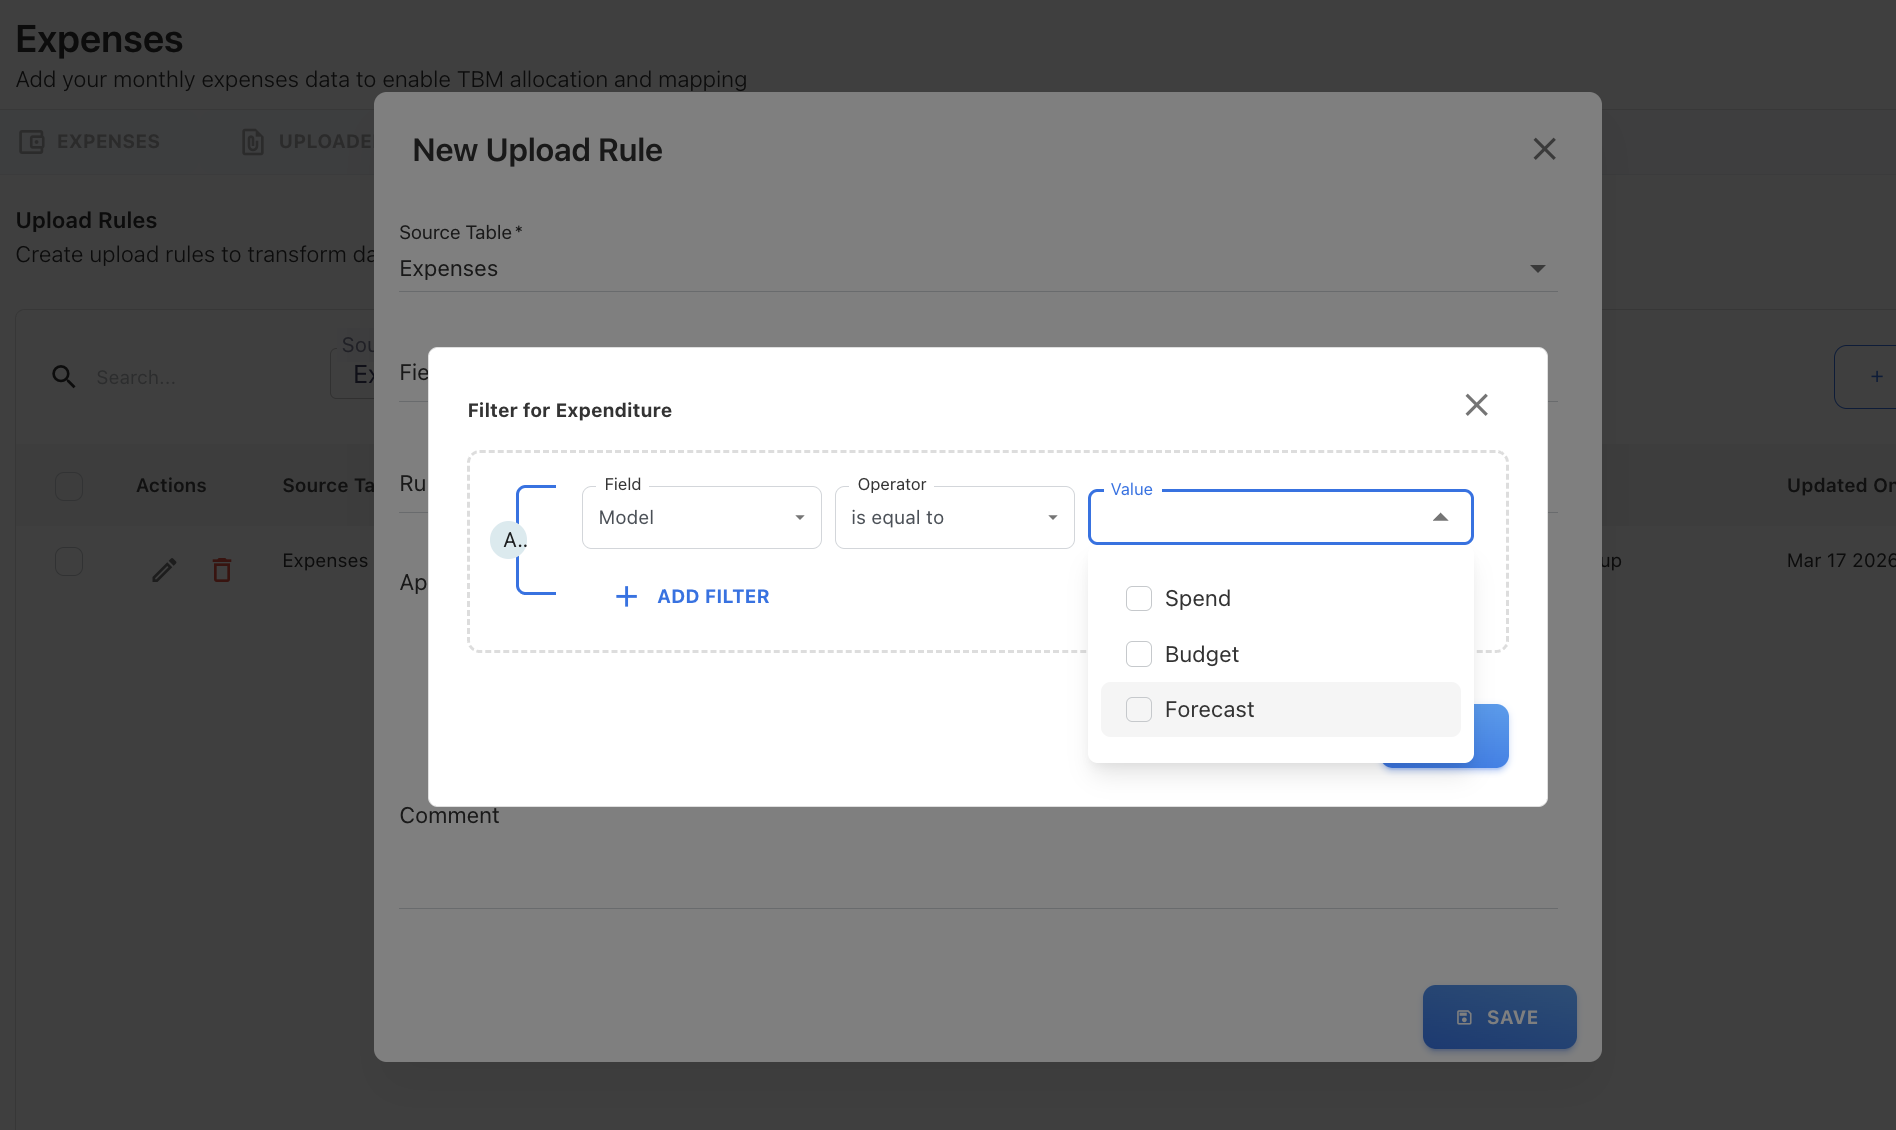Select the header row select-all checkbox
Image resolution: width=1896 pixels, height=1130 pixels.
pos(69,486)
